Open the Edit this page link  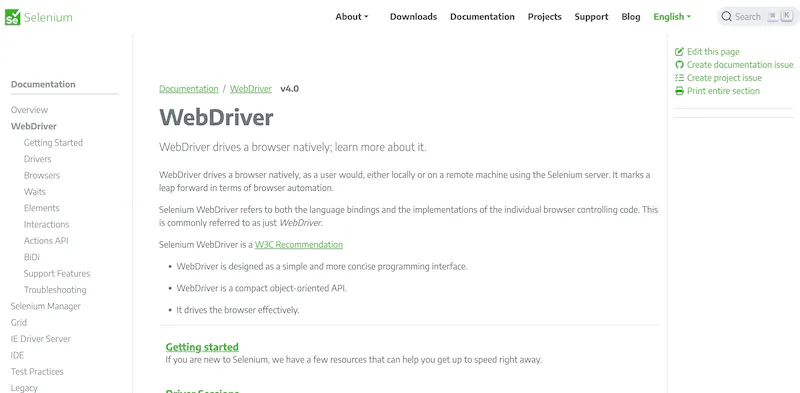[713, 52]
